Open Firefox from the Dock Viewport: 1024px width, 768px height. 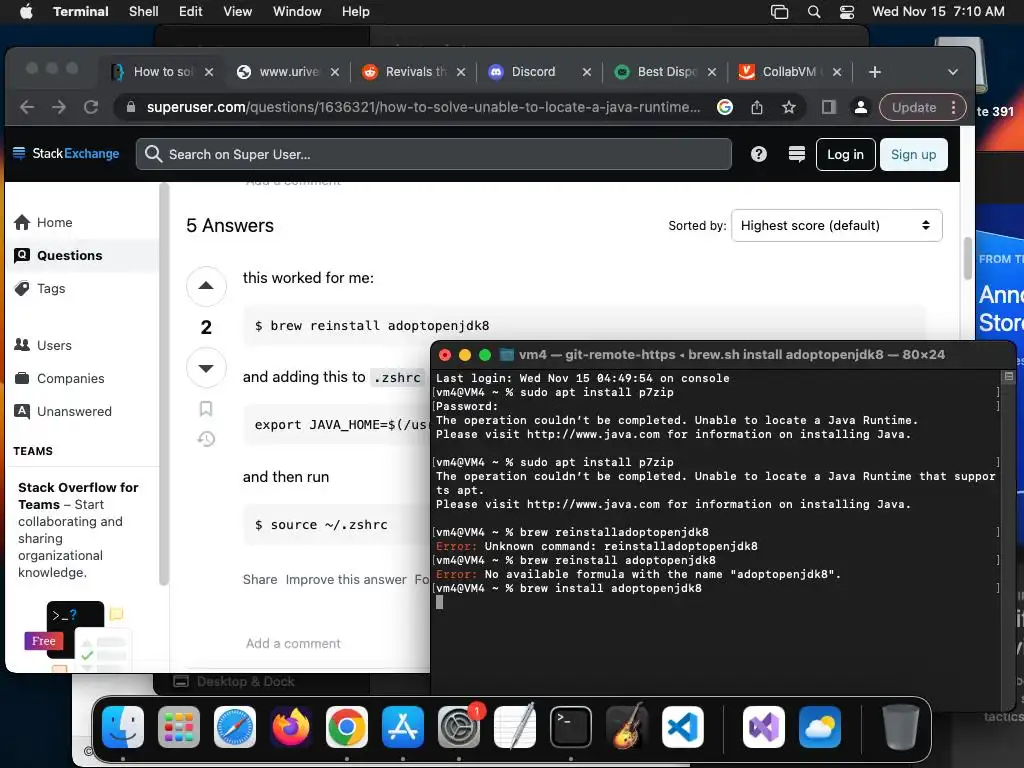tap(291, 727)
